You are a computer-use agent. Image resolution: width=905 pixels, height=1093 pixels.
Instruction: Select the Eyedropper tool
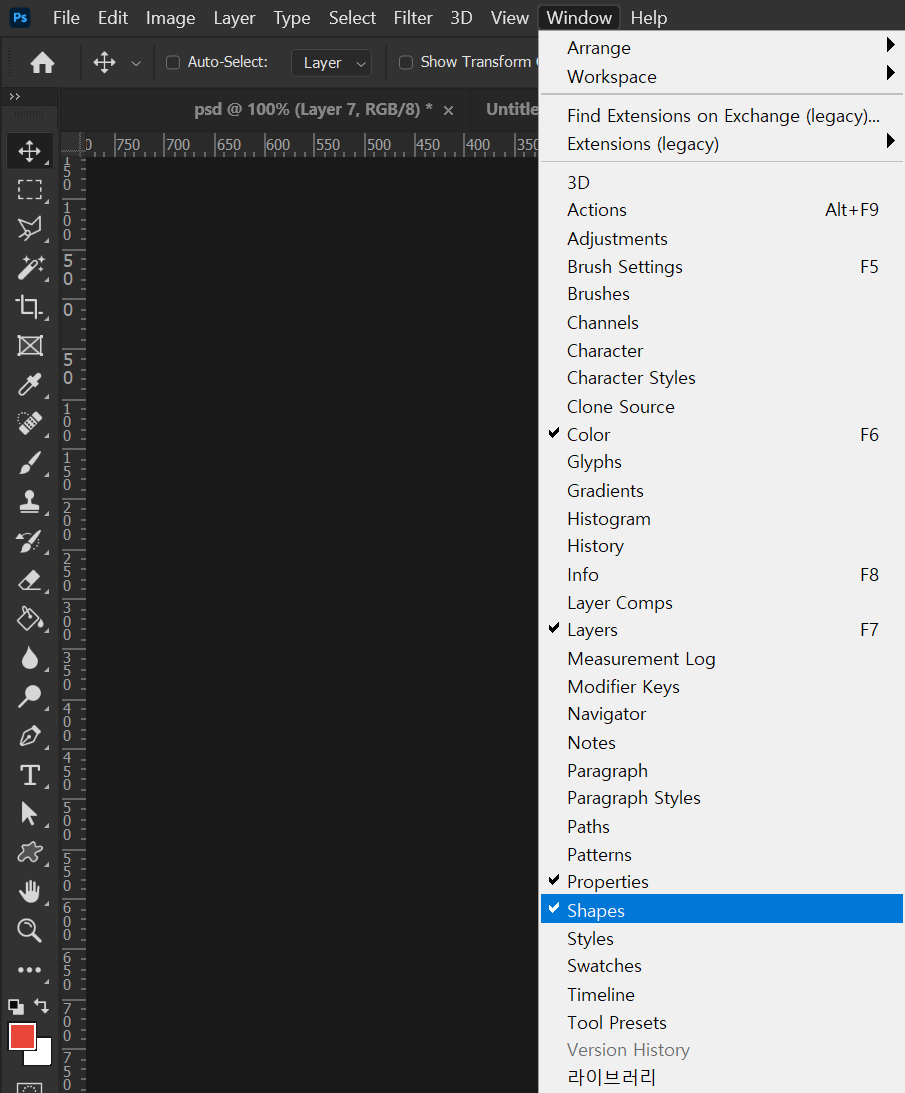[29, 384]
